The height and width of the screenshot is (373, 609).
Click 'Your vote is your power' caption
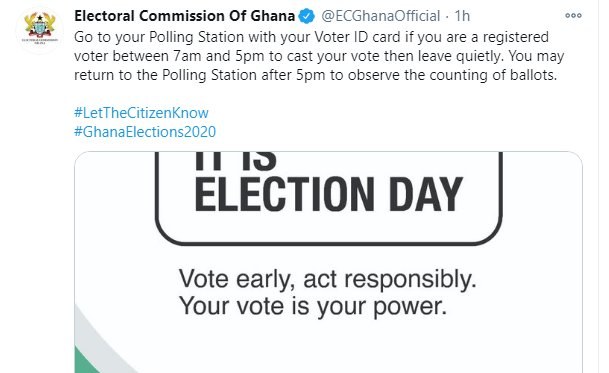(x=313, y=307)
